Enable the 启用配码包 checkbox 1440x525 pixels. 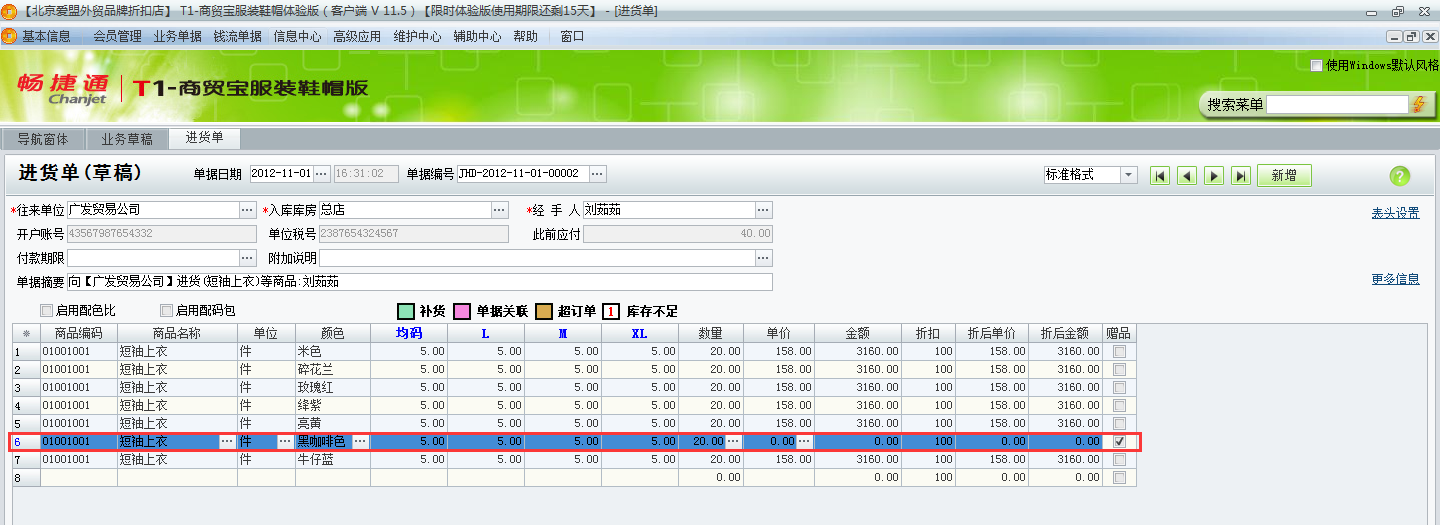[166, 311]
